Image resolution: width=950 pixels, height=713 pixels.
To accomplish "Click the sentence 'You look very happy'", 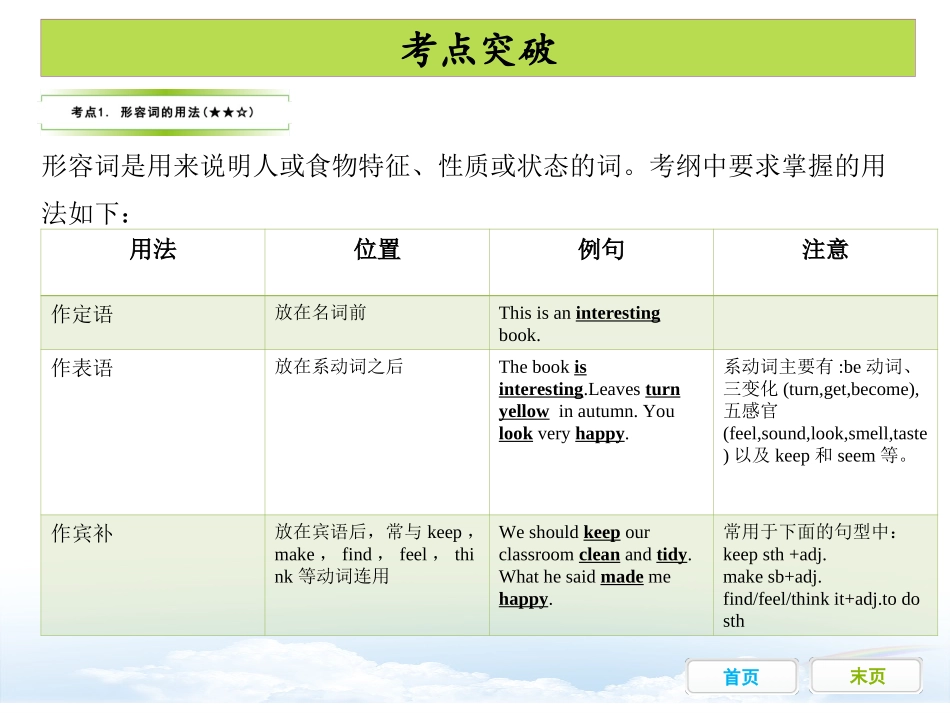I will 586,422.
